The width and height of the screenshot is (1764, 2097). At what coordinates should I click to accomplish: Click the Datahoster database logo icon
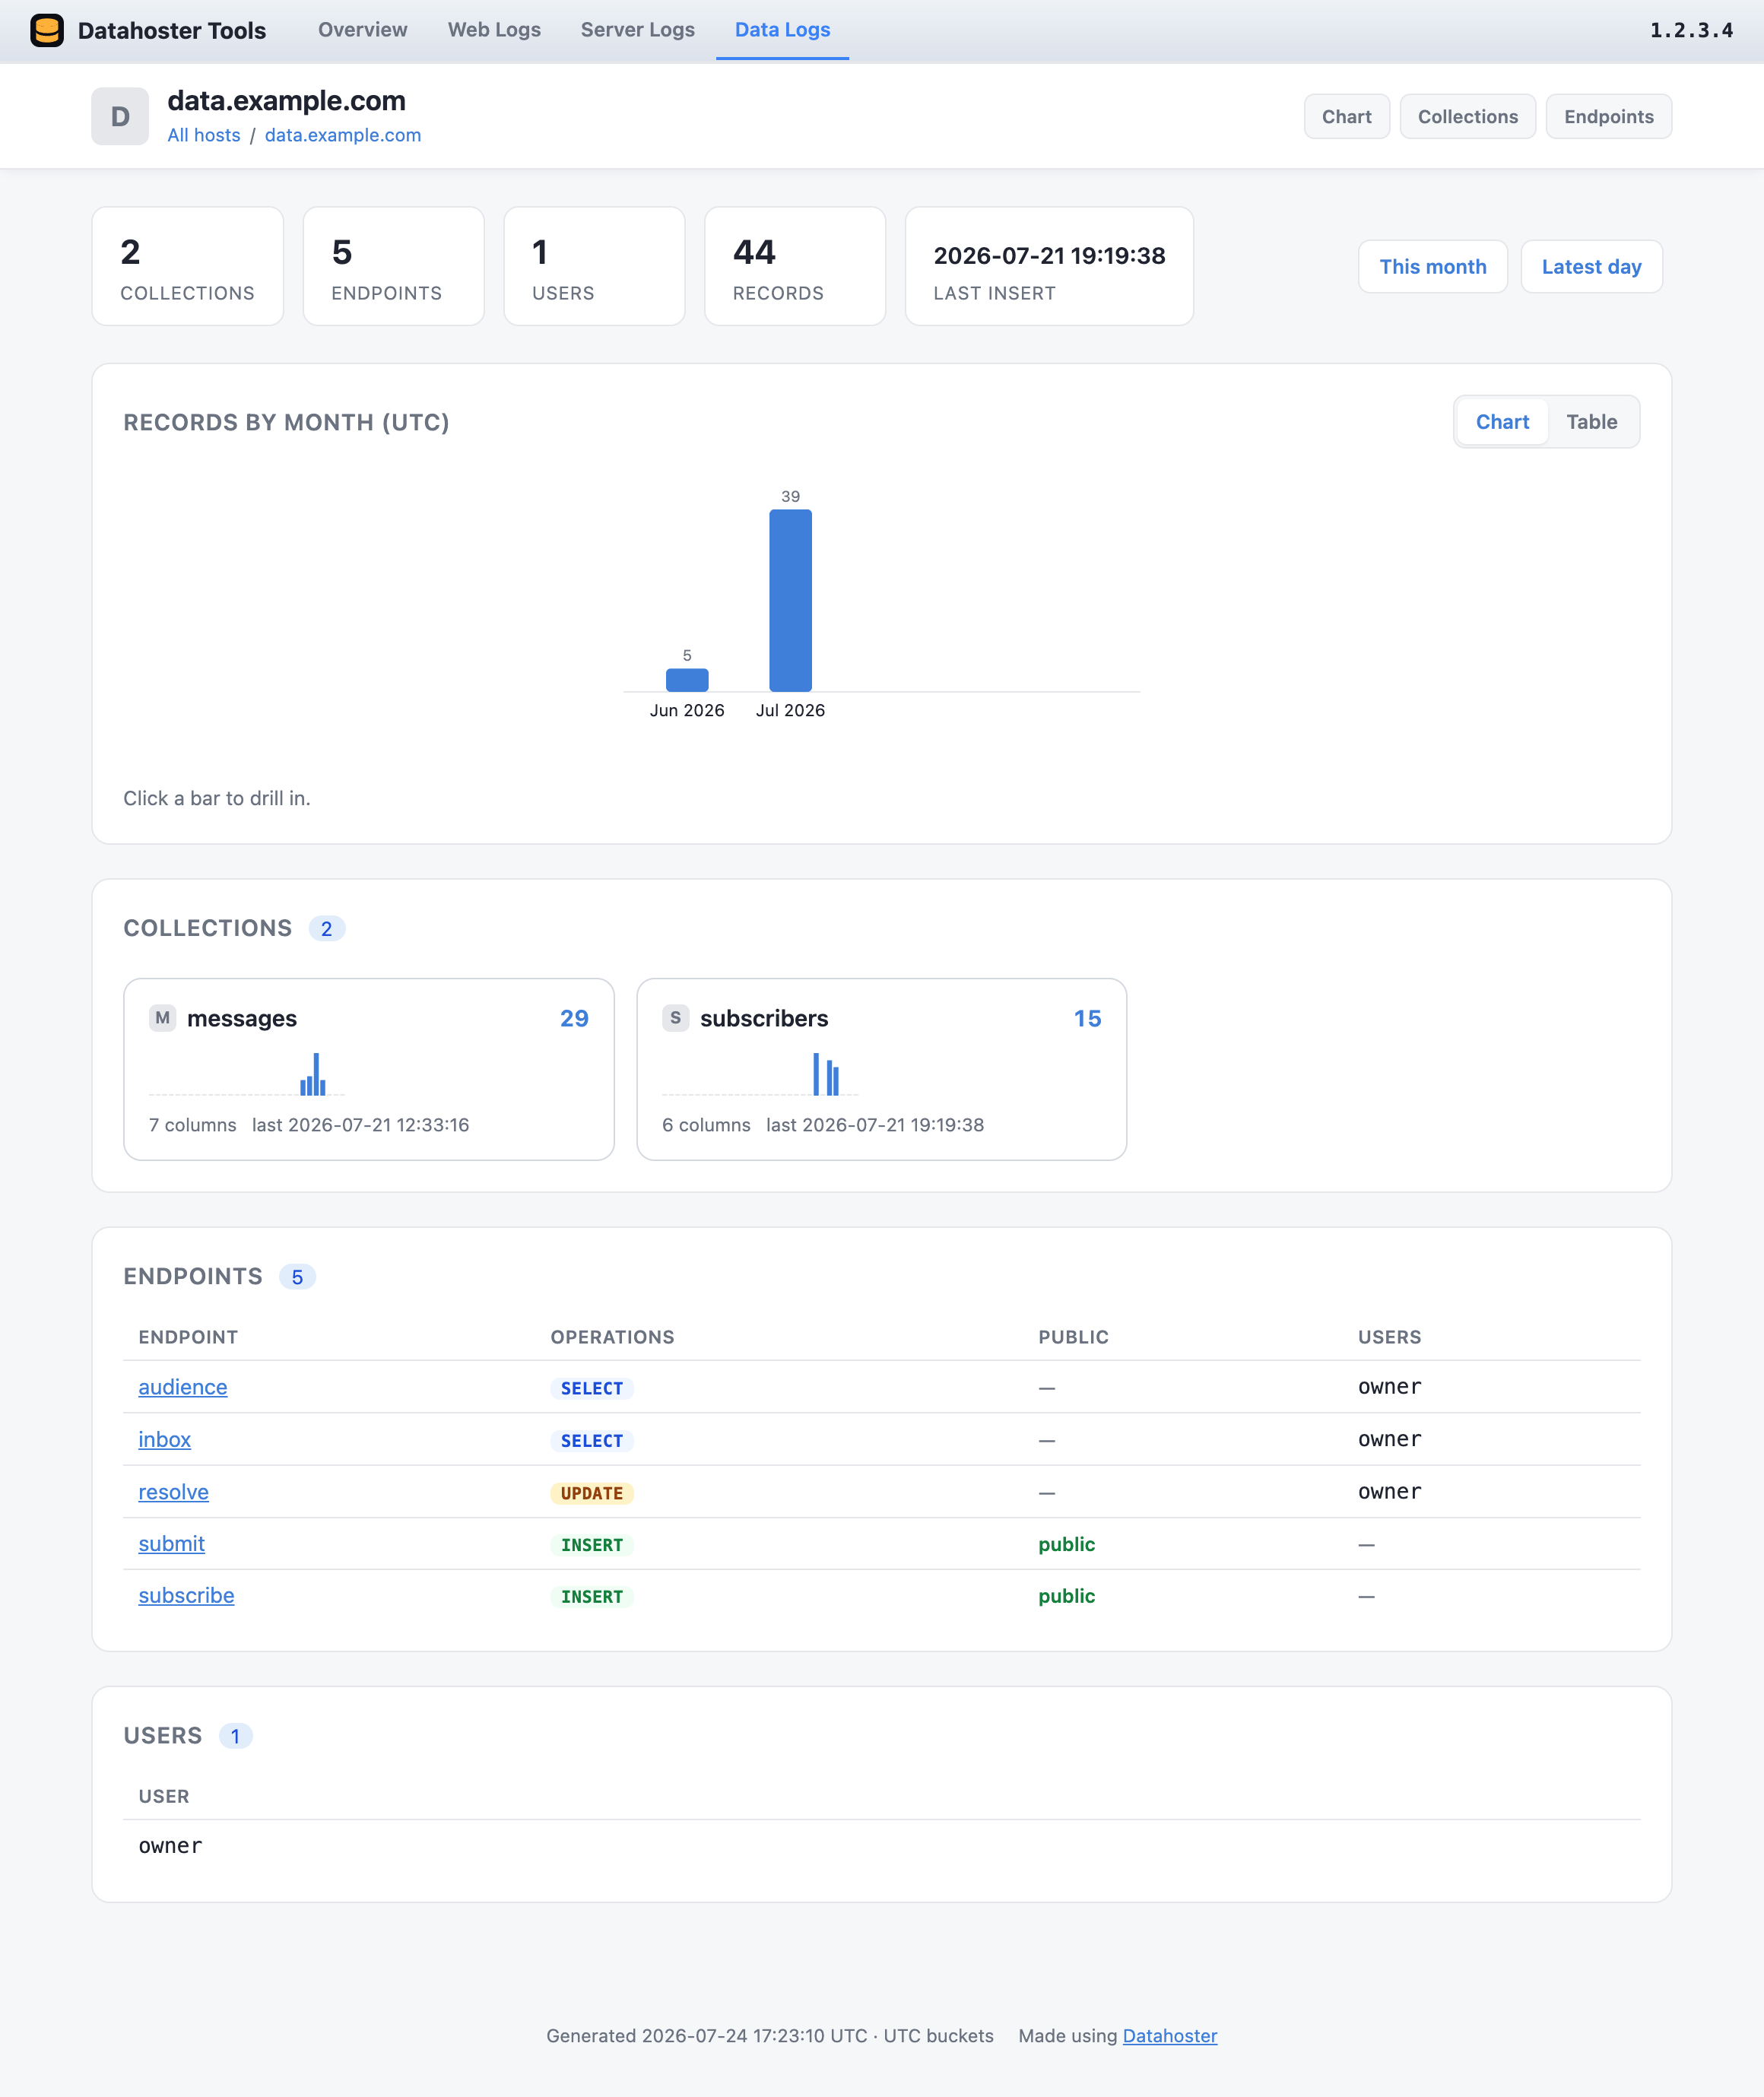pos(47,30)
